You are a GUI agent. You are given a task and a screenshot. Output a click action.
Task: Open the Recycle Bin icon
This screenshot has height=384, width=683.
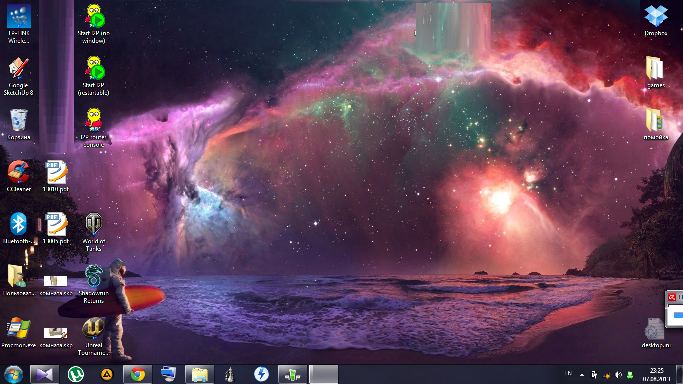click(19, 124)
